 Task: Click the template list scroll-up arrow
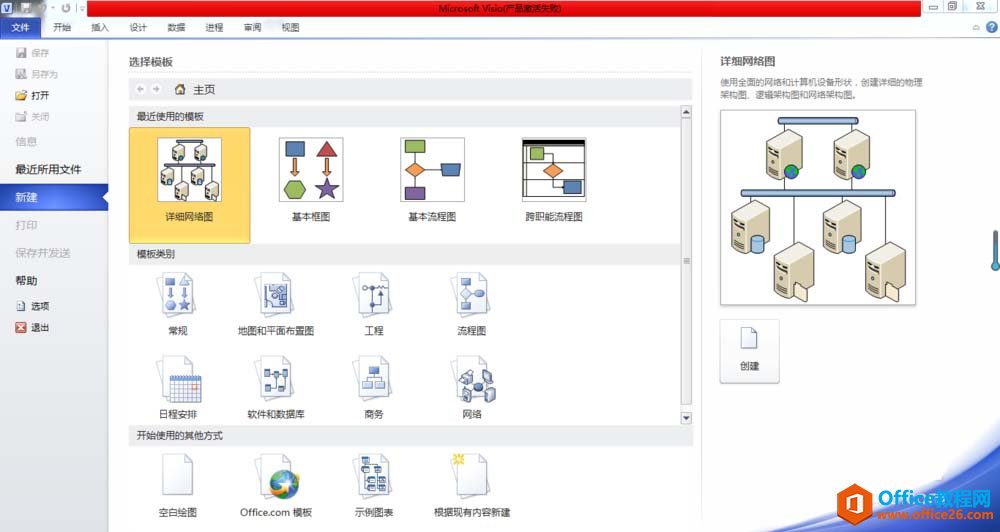click(x=686, y=112)
